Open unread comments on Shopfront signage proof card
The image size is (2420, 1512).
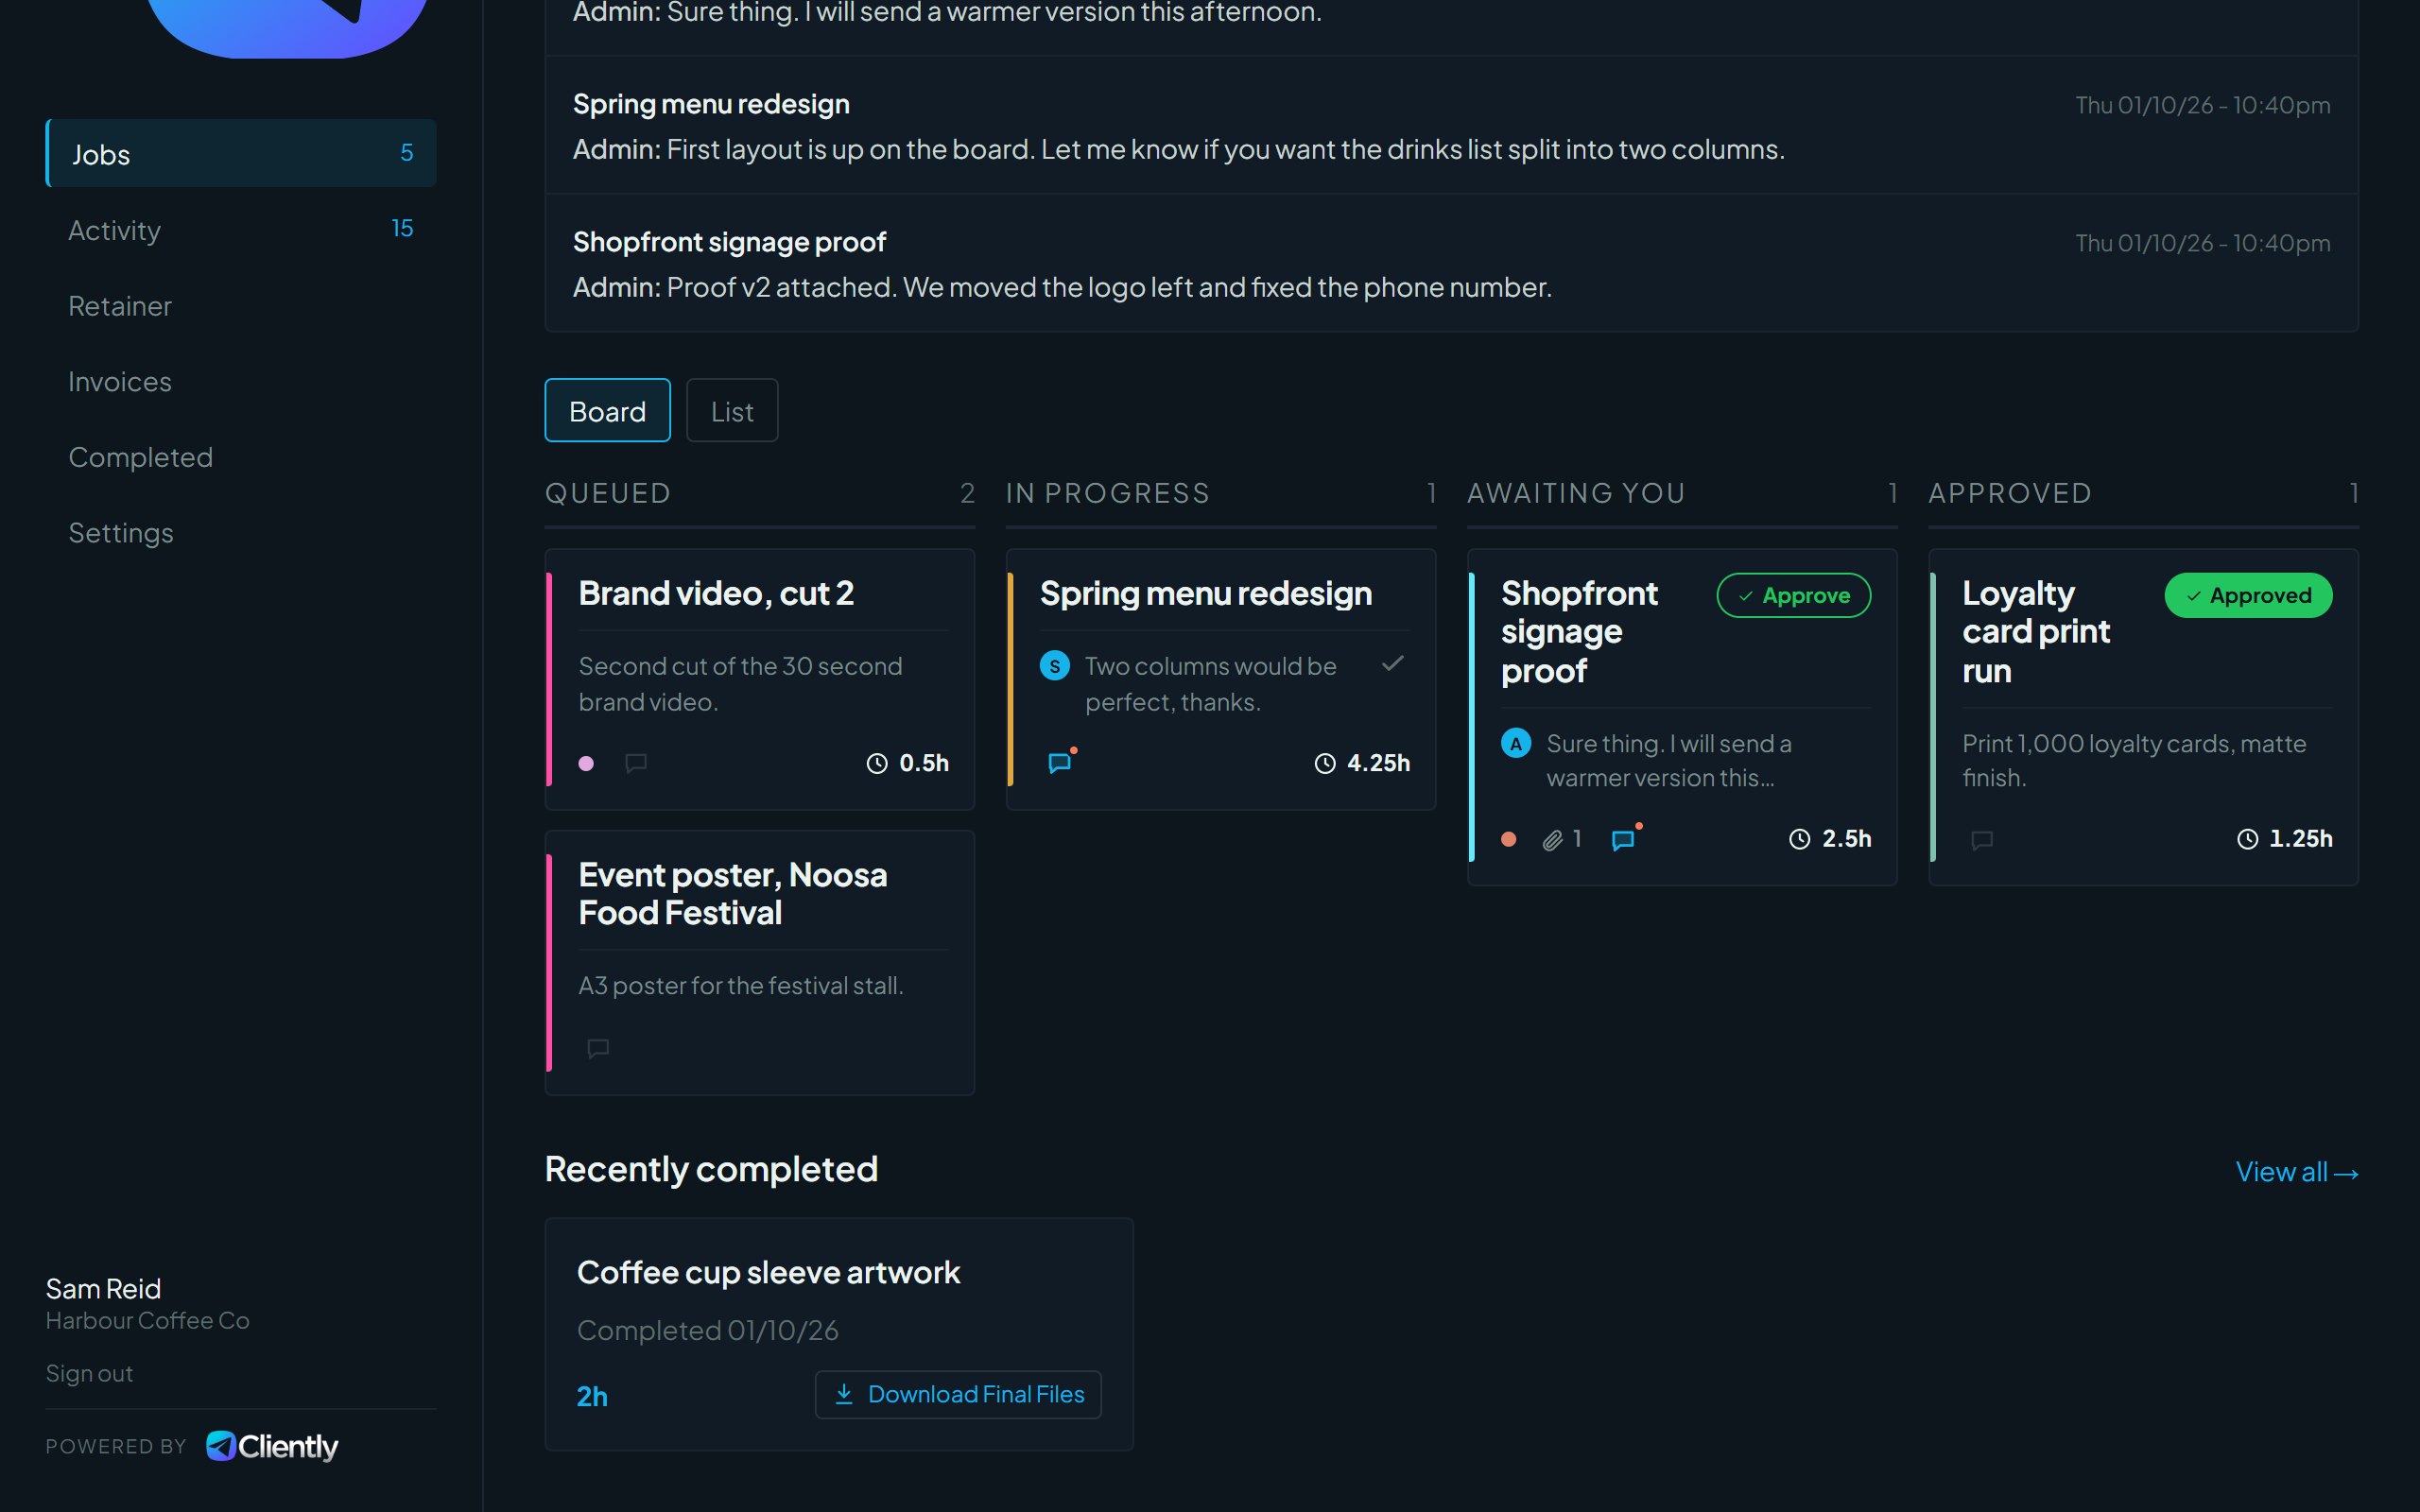(1624, 839)
